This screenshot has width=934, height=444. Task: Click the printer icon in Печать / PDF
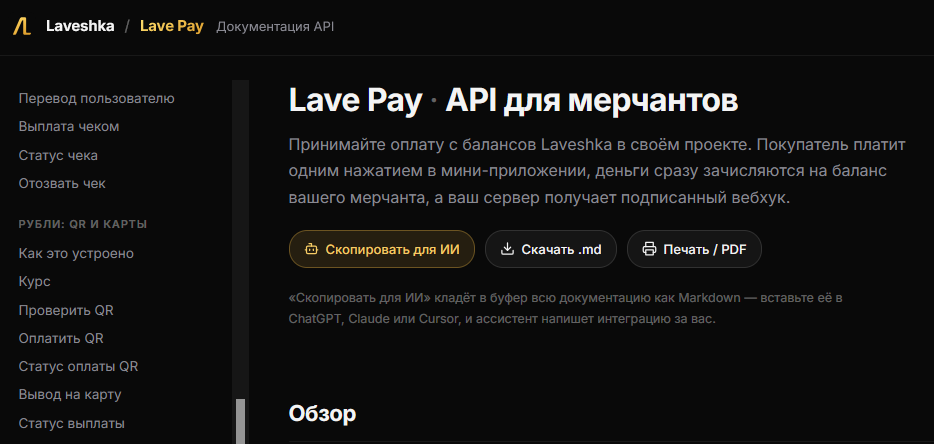(649, 249)
